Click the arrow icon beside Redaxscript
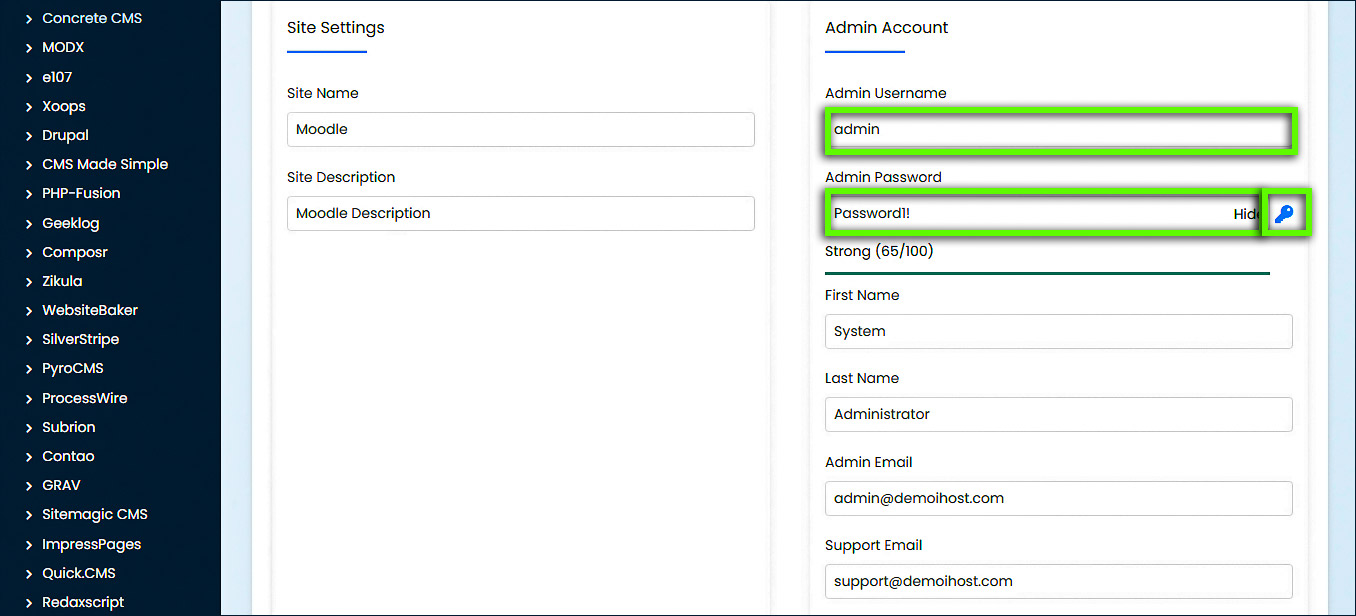 pyautogui.click(x=28, y=601)
